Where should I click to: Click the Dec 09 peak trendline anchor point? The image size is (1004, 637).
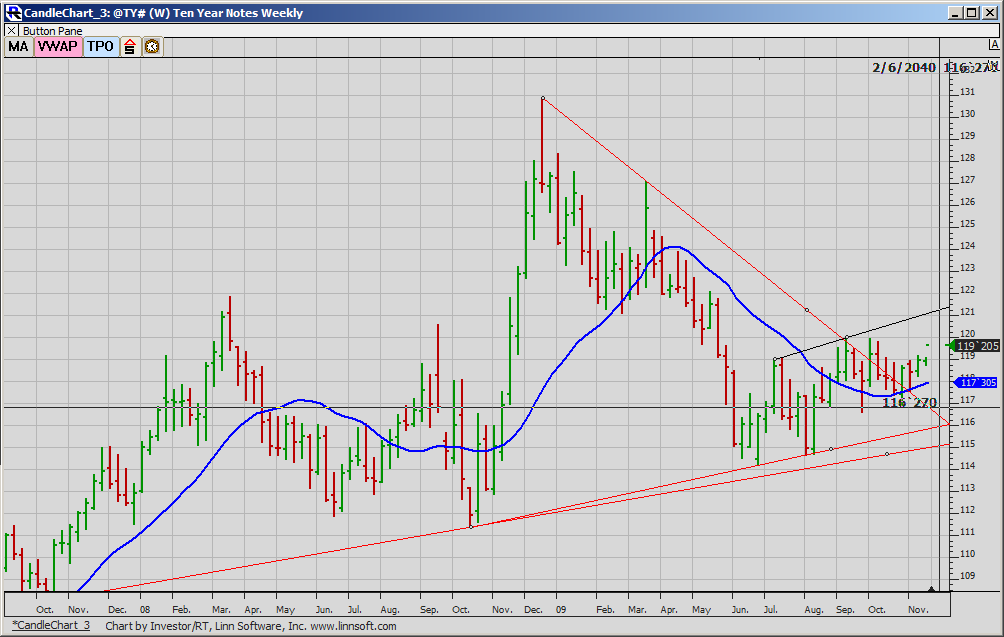542,98
